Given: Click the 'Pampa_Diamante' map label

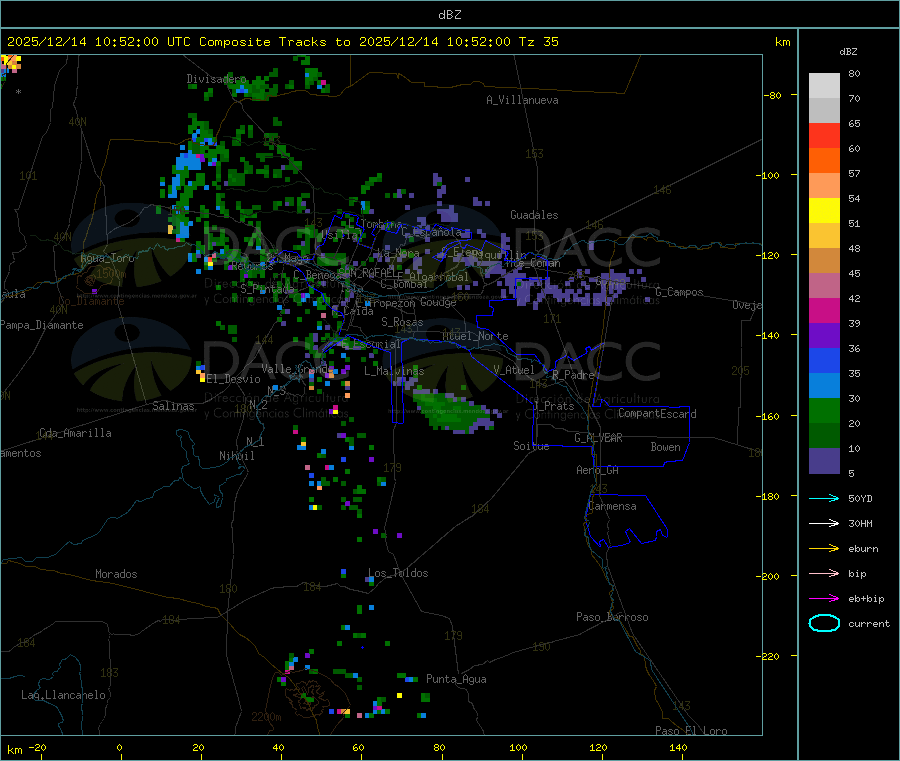Looking at the screenshot, I should pyautogui.click(x=42, y=325).
